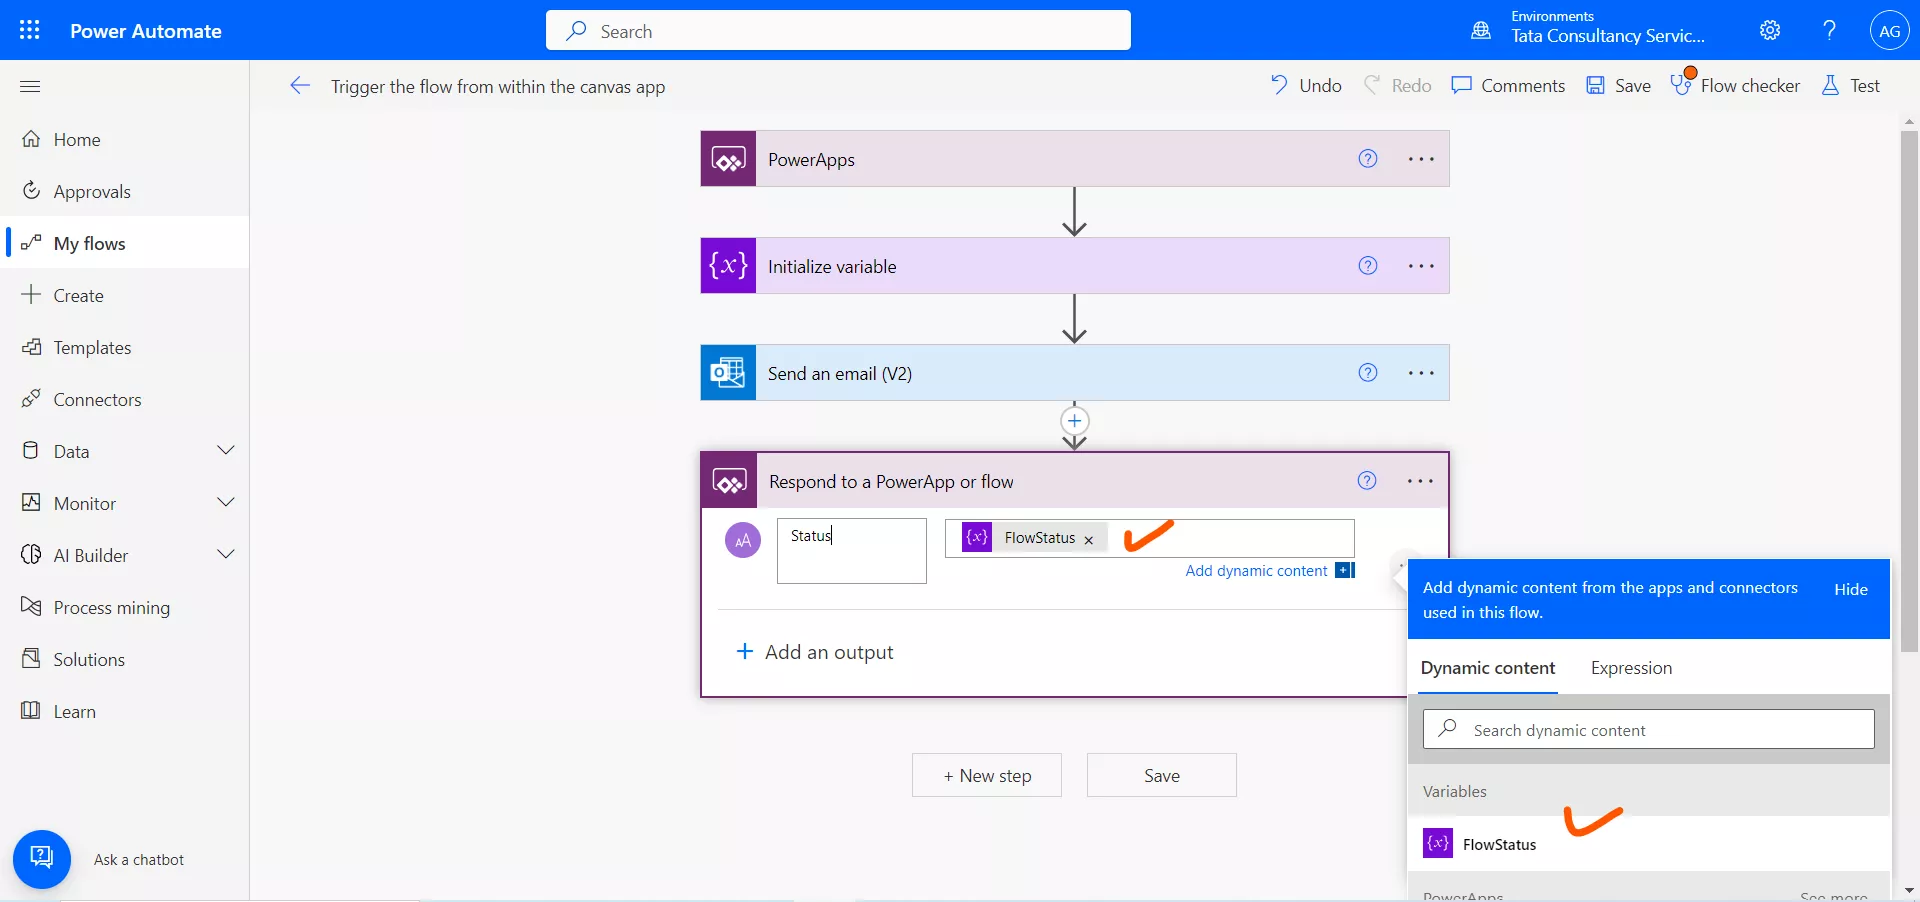Click the Initialize variable curly-brace icon

pyautogui.click(x=728, y=266)
